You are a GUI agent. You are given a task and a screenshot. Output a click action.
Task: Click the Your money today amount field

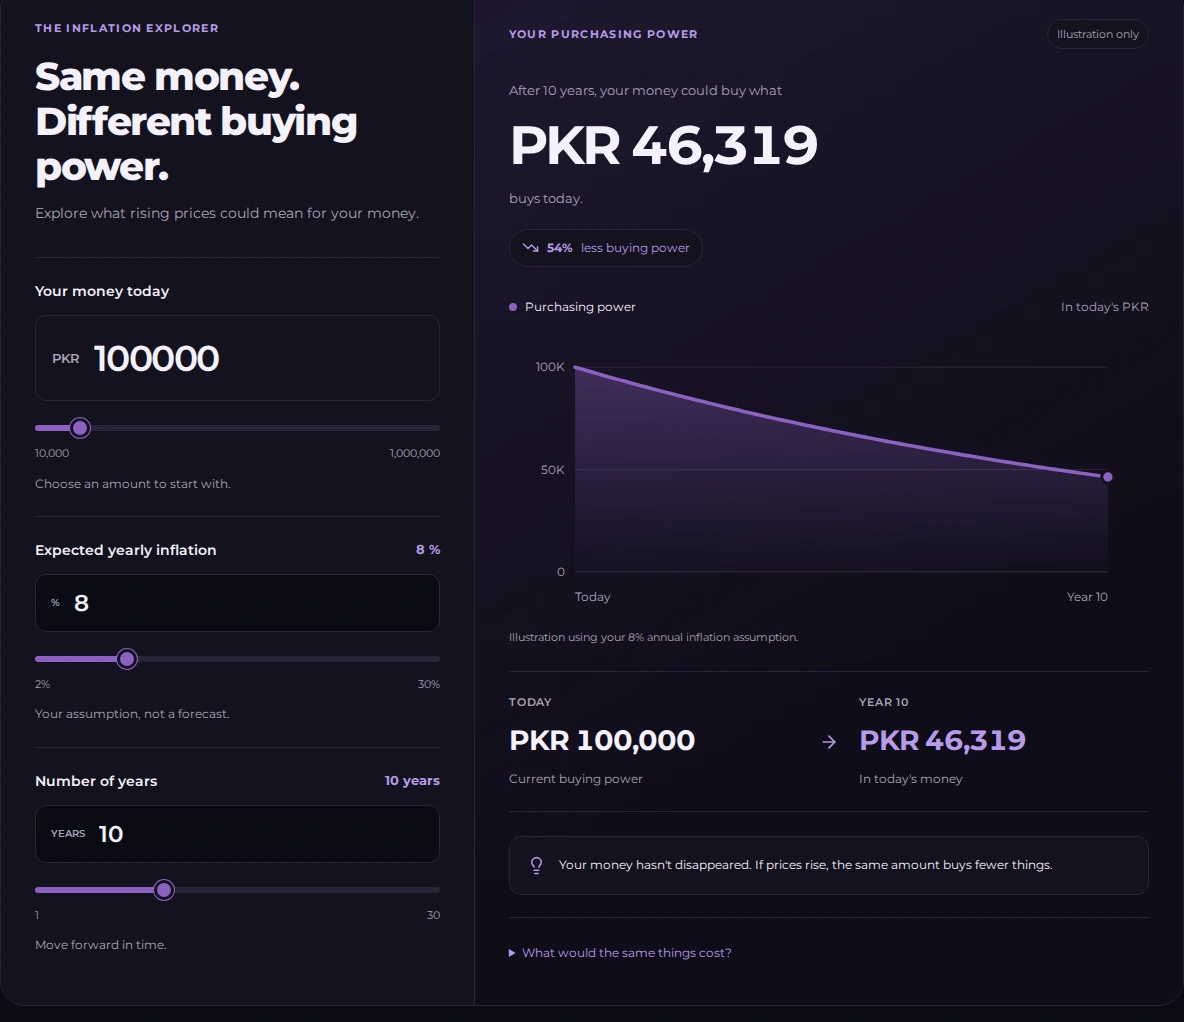[x=237, y=358]
